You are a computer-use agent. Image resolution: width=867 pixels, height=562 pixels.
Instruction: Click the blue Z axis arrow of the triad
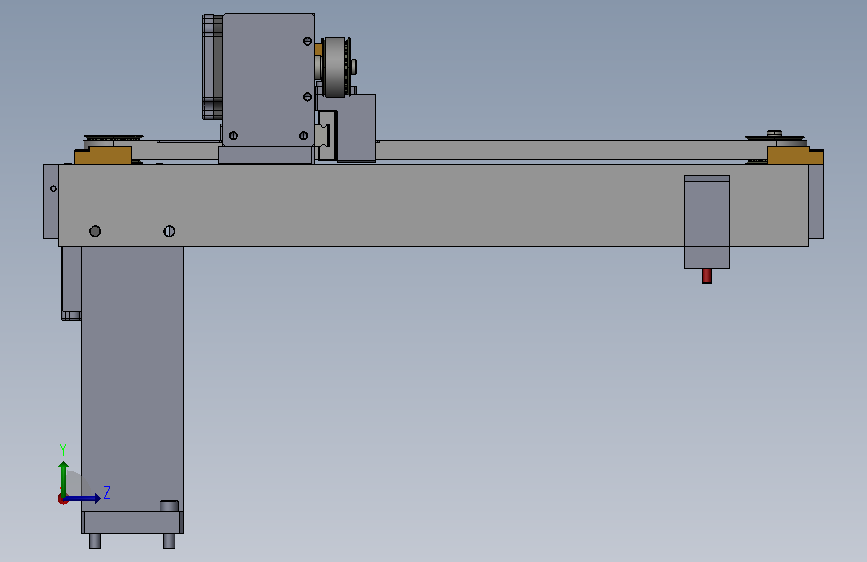tap(82, 498)
